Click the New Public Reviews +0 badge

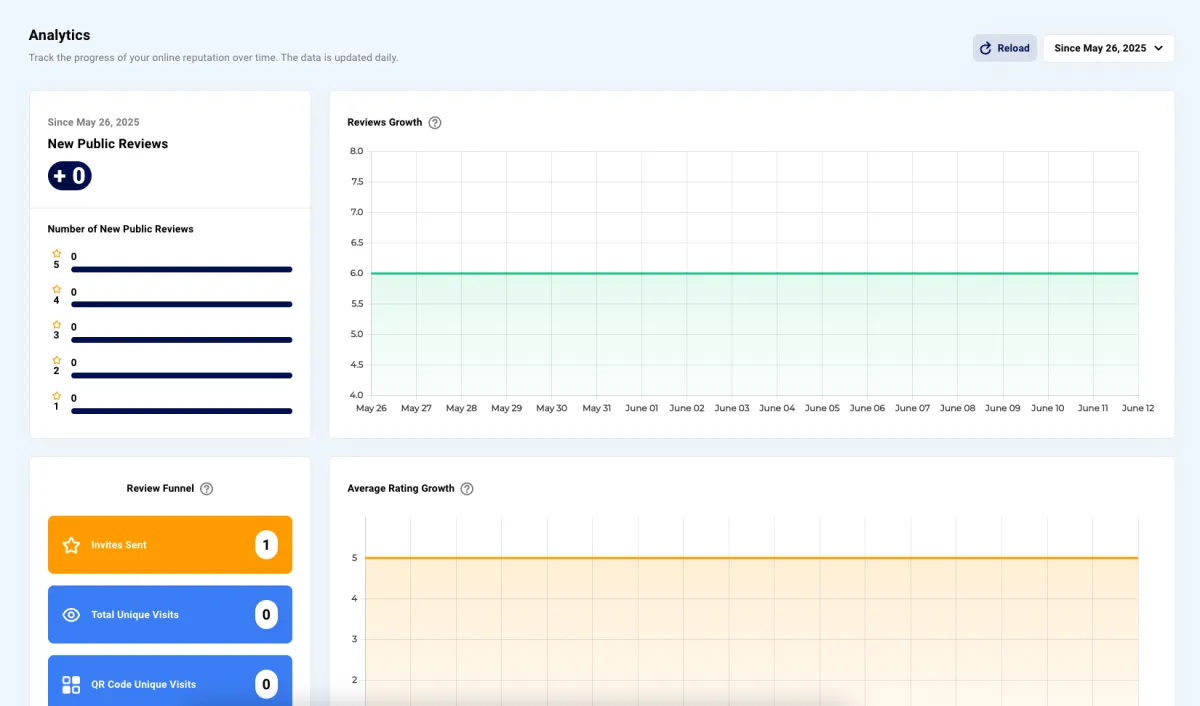click(69, 177)
